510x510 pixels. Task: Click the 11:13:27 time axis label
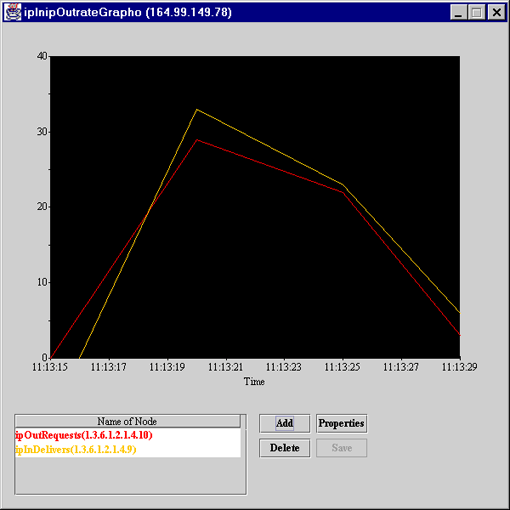pyautogui.click(x=401, y=367)
